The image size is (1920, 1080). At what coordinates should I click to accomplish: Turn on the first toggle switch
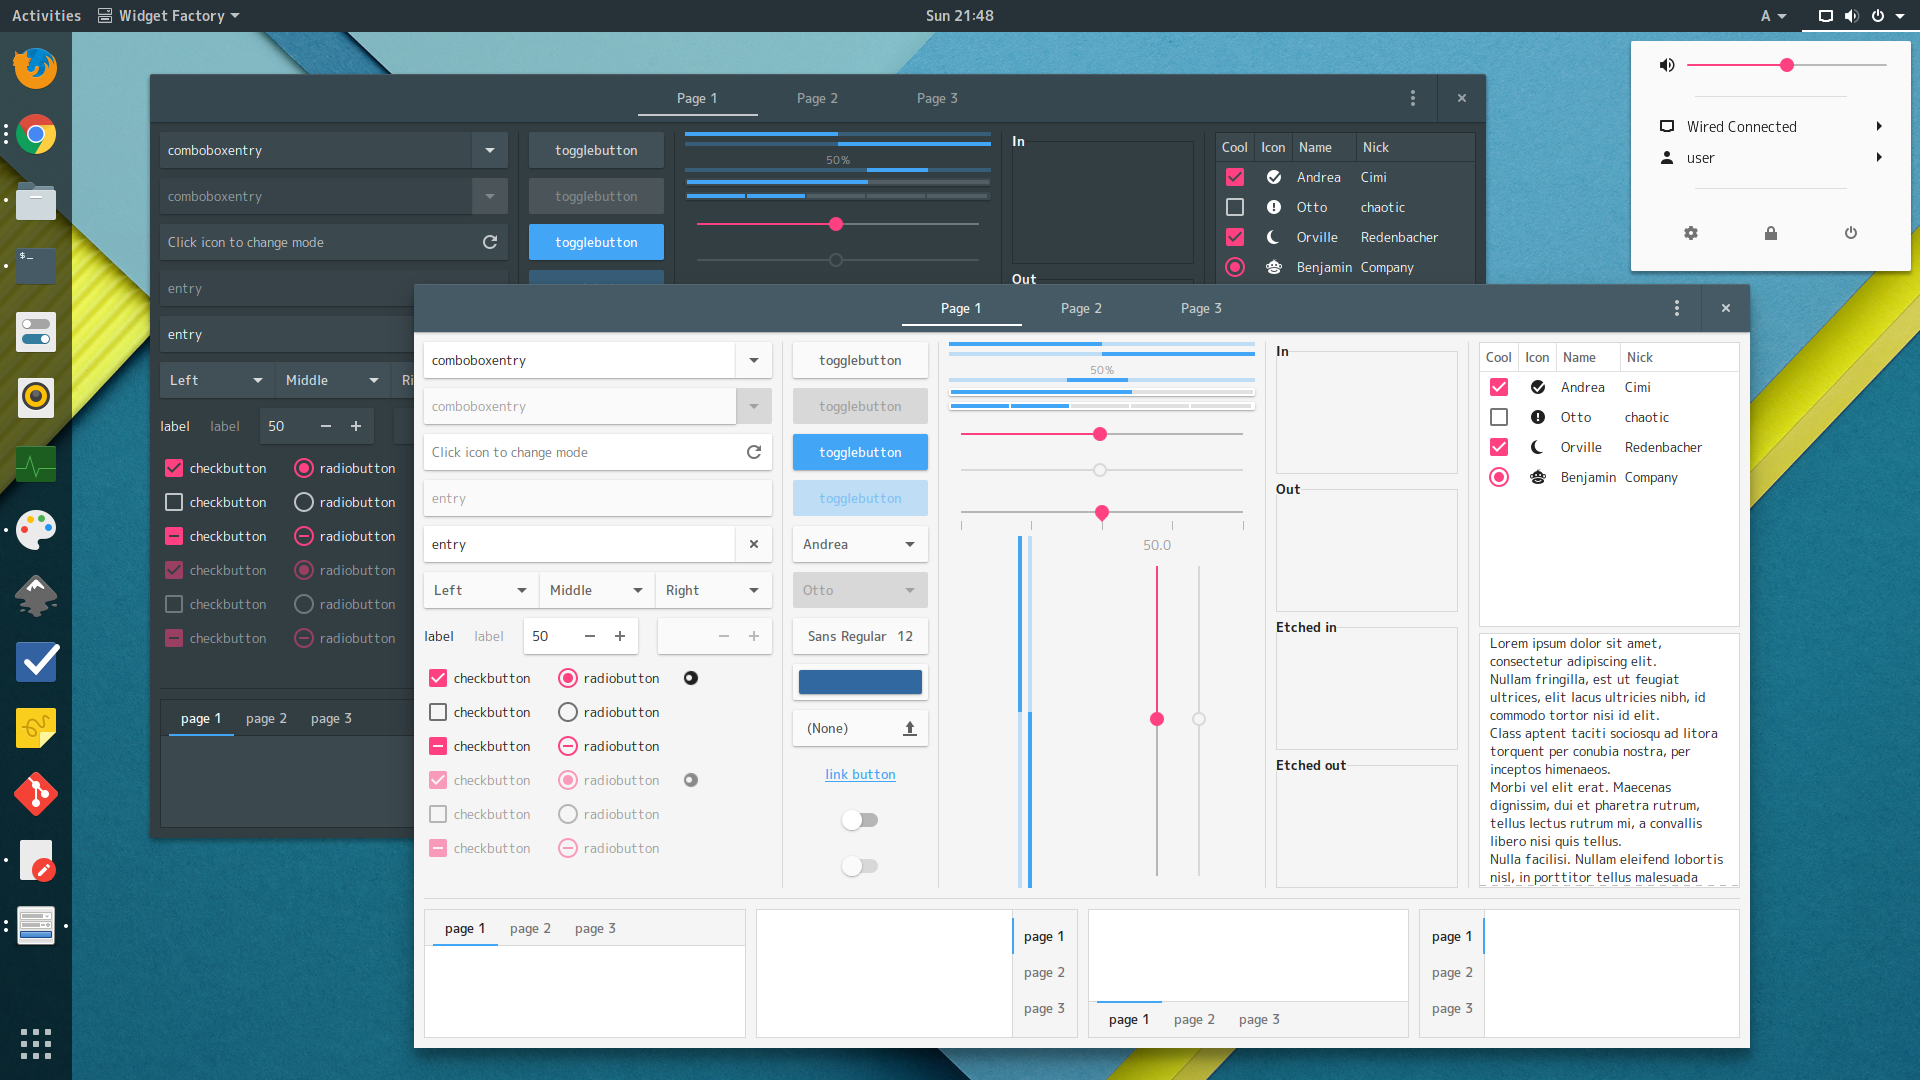[x=860, y=820]
